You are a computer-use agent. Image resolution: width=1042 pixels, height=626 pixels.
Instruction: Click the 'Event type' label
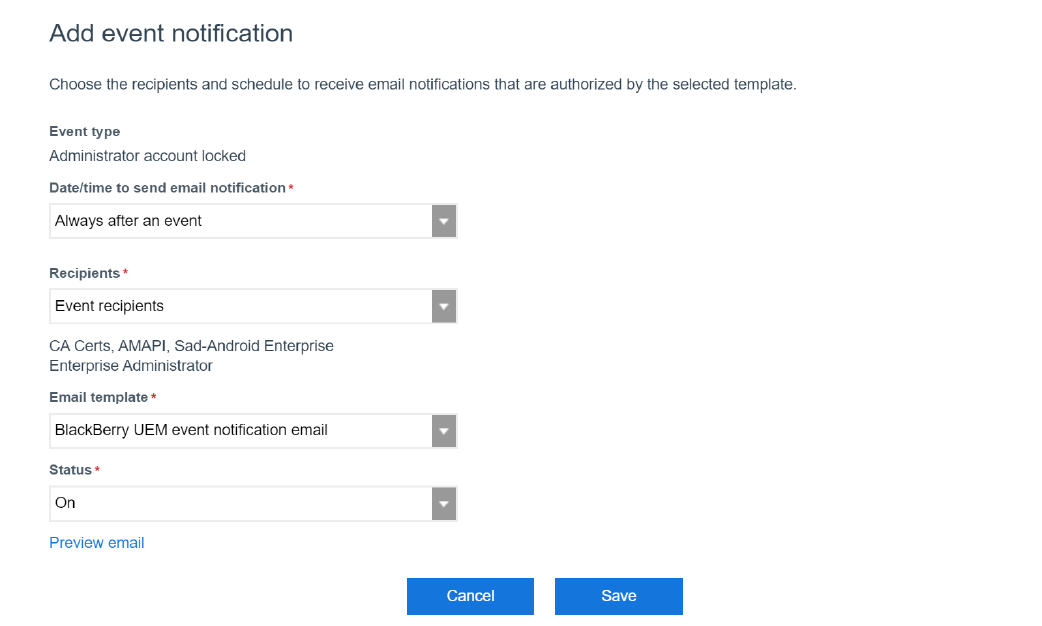pyautogui.click(x=85, y=132)
